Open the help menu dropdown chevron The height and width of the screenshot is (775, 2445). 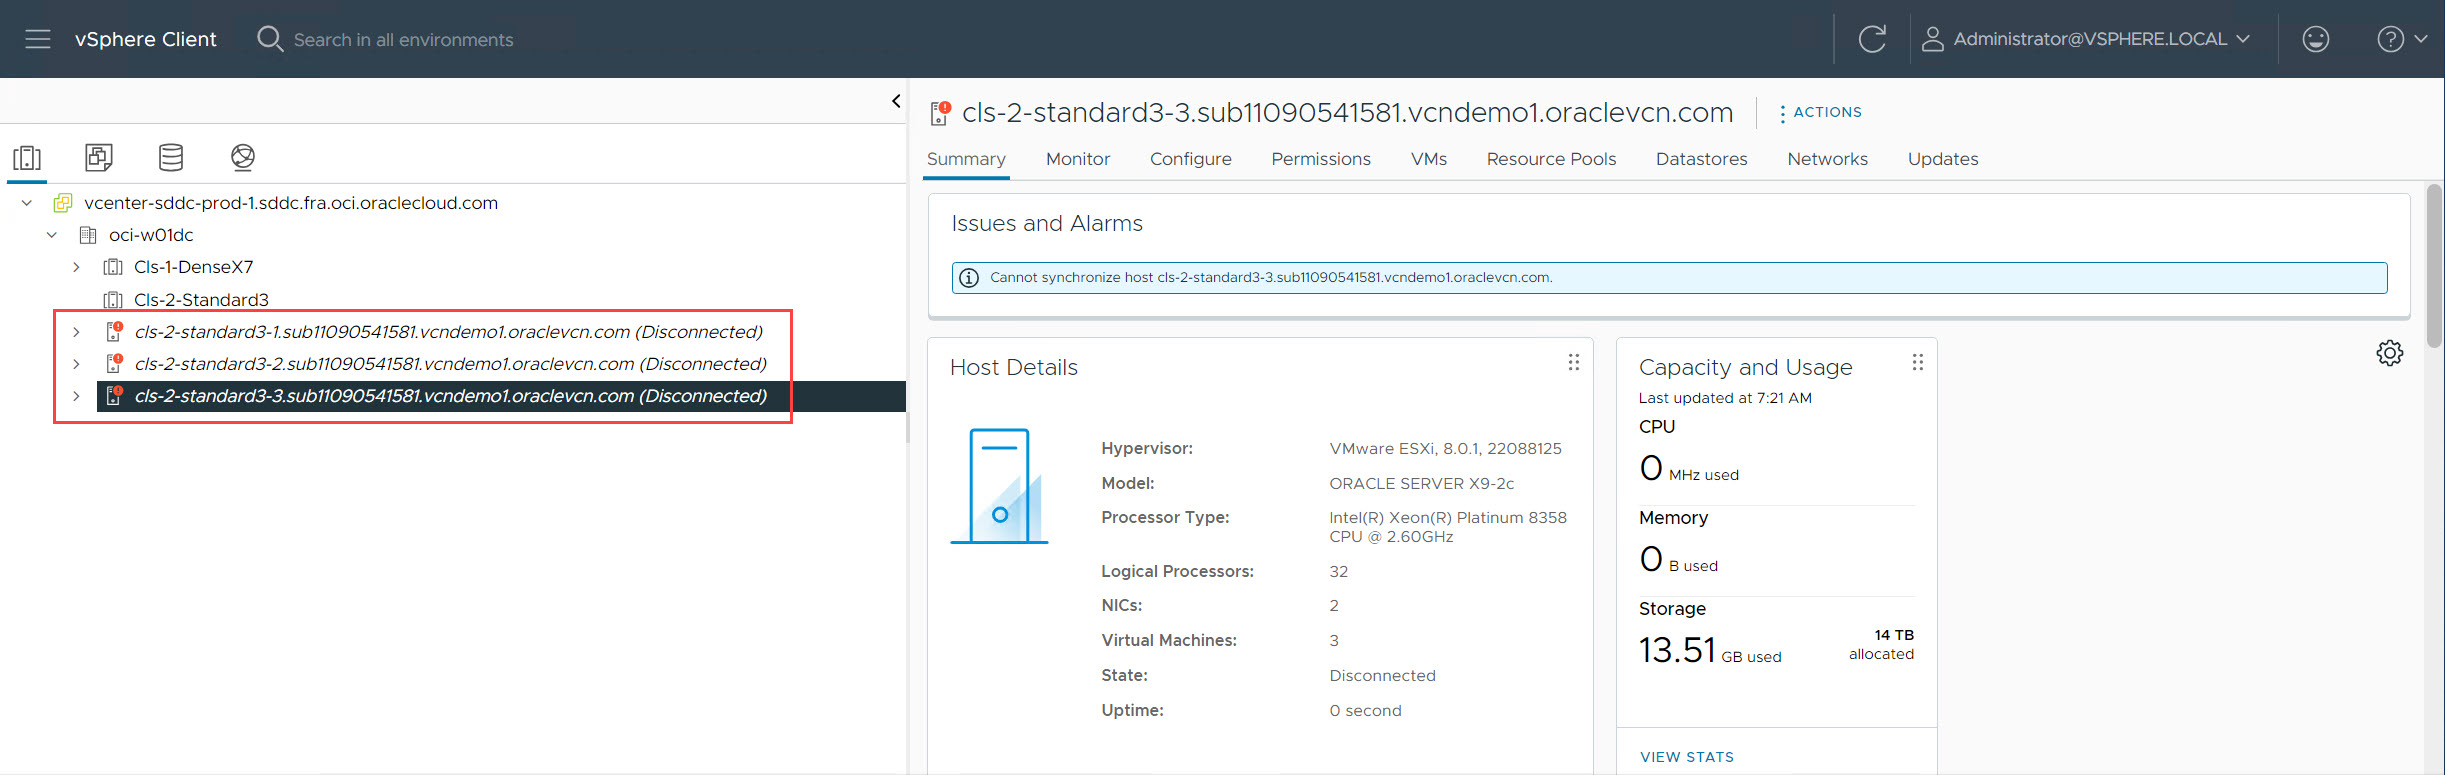pyautogui.click(x=2421, y=39)
